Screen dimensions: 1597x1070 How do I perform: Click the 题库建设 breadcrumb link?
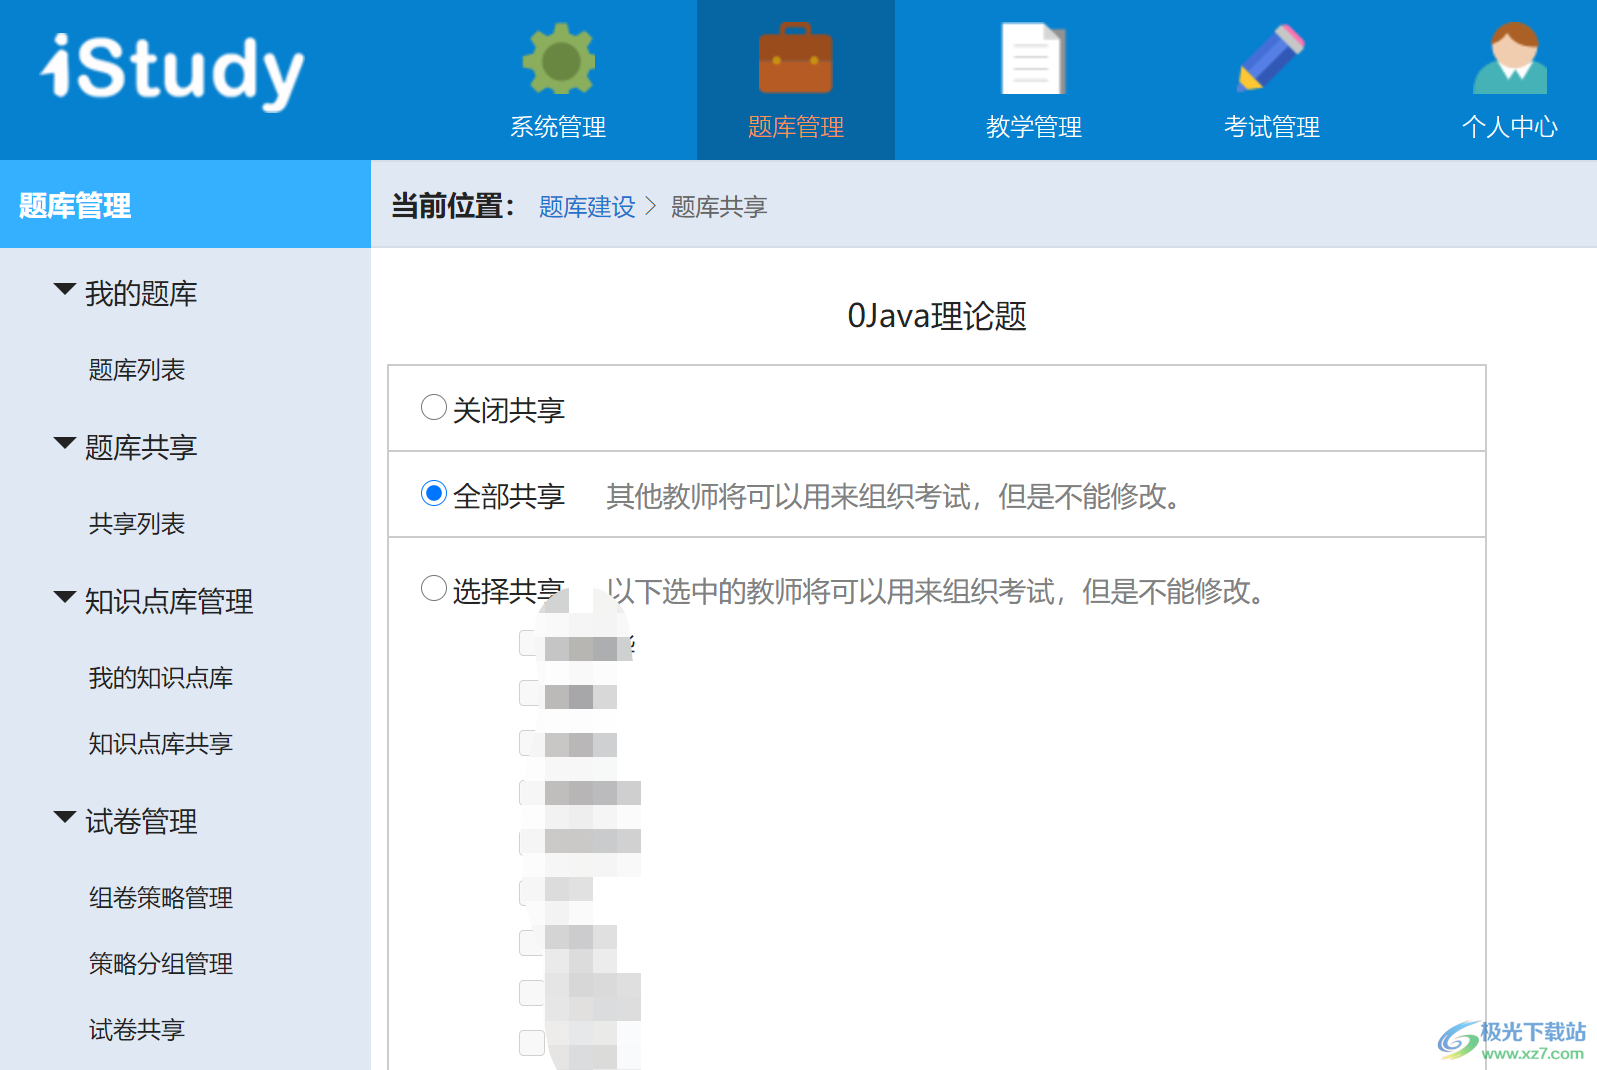[x=587, y=207]
